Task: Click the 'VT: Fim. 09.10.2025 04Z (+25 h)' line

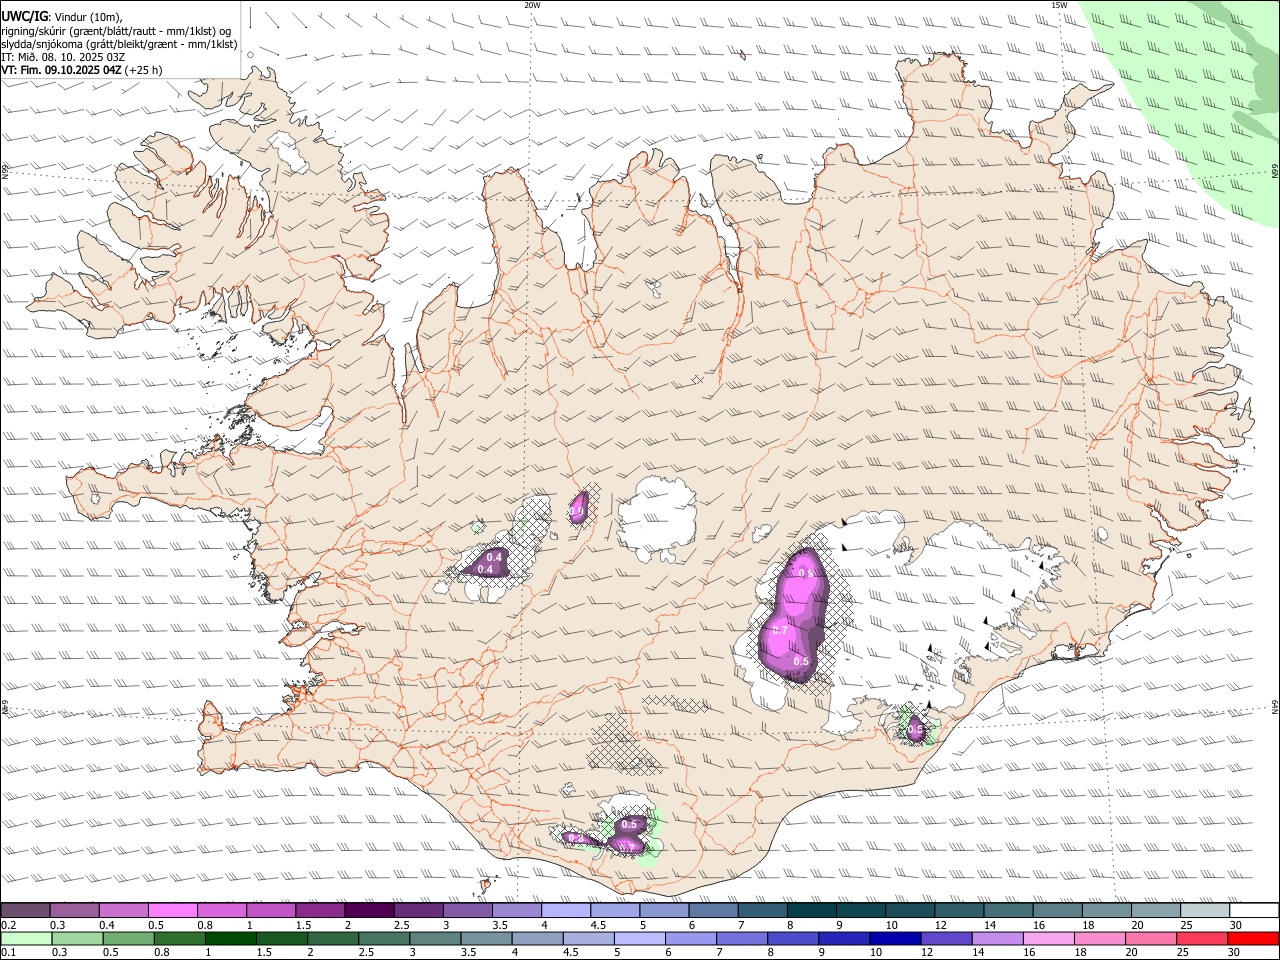Action: point(82,70)
